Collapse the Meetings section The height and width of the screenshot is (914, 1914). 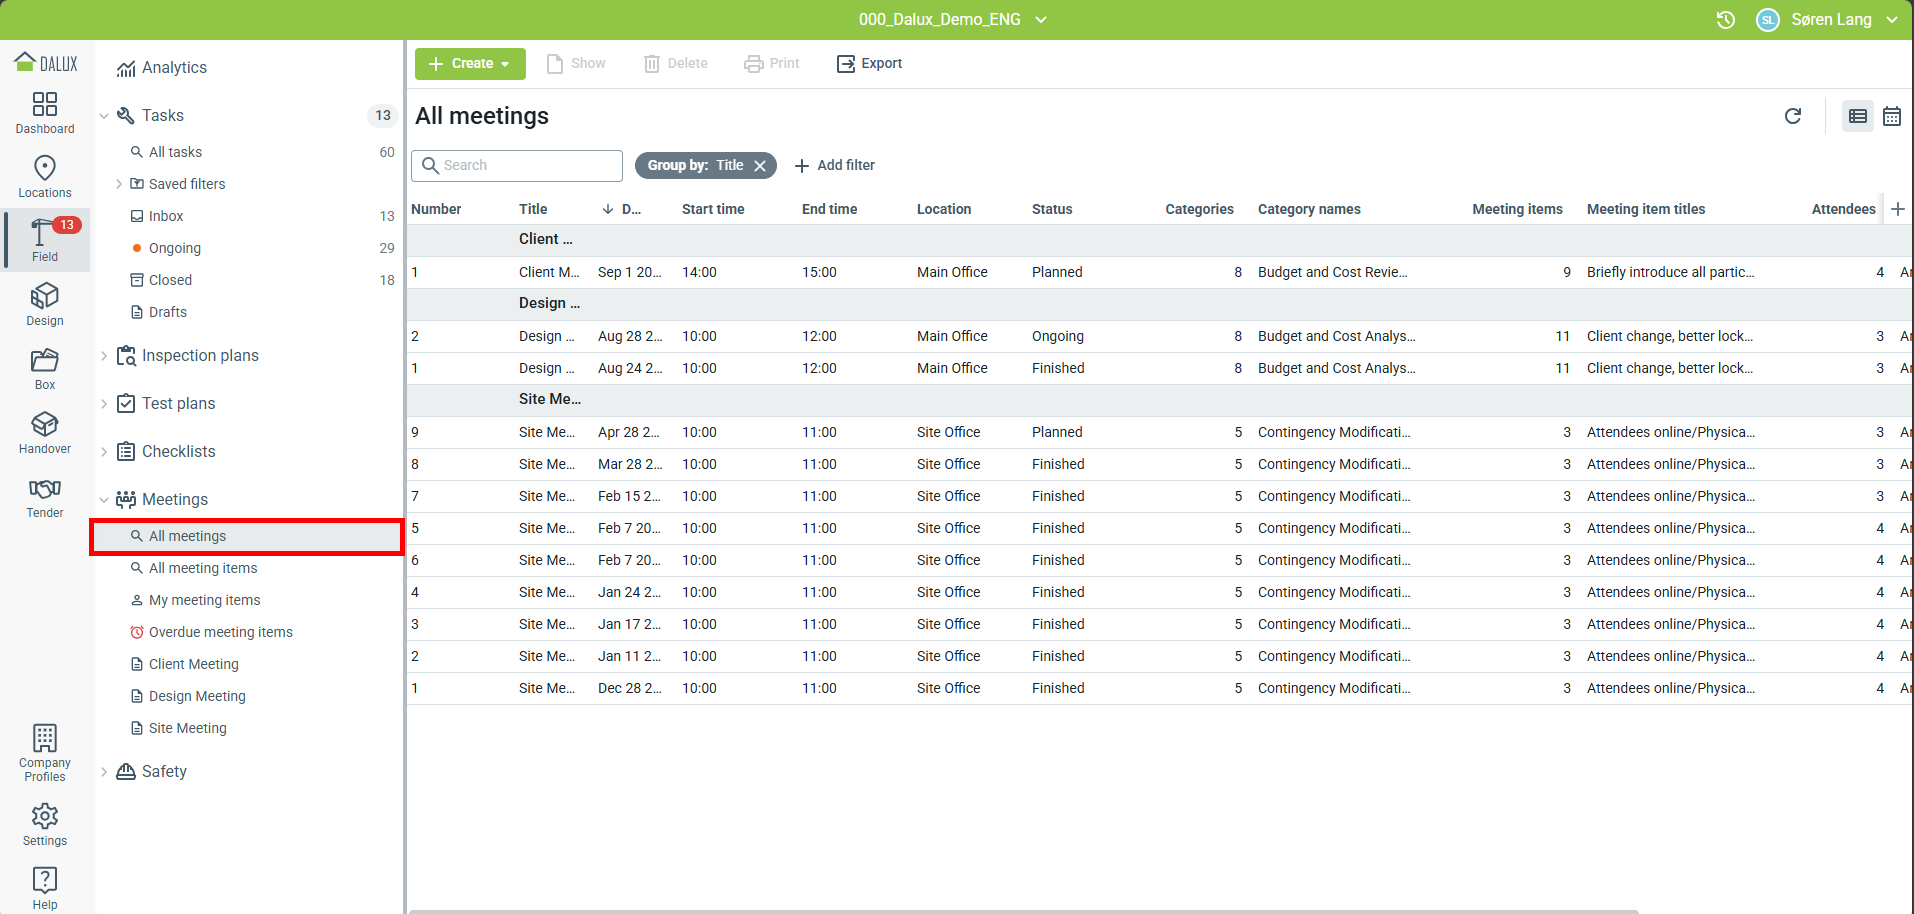tap(104, 500)
